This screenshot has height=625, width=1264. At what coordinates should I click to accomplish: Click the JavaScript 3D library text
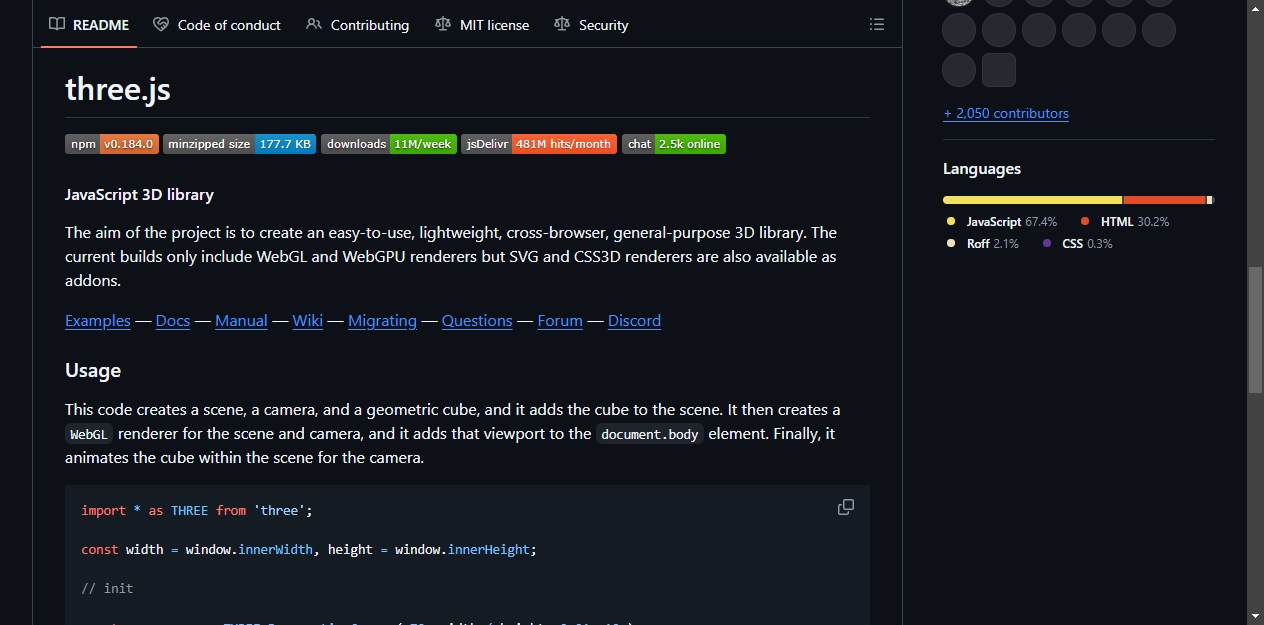[x=139, y=194]
